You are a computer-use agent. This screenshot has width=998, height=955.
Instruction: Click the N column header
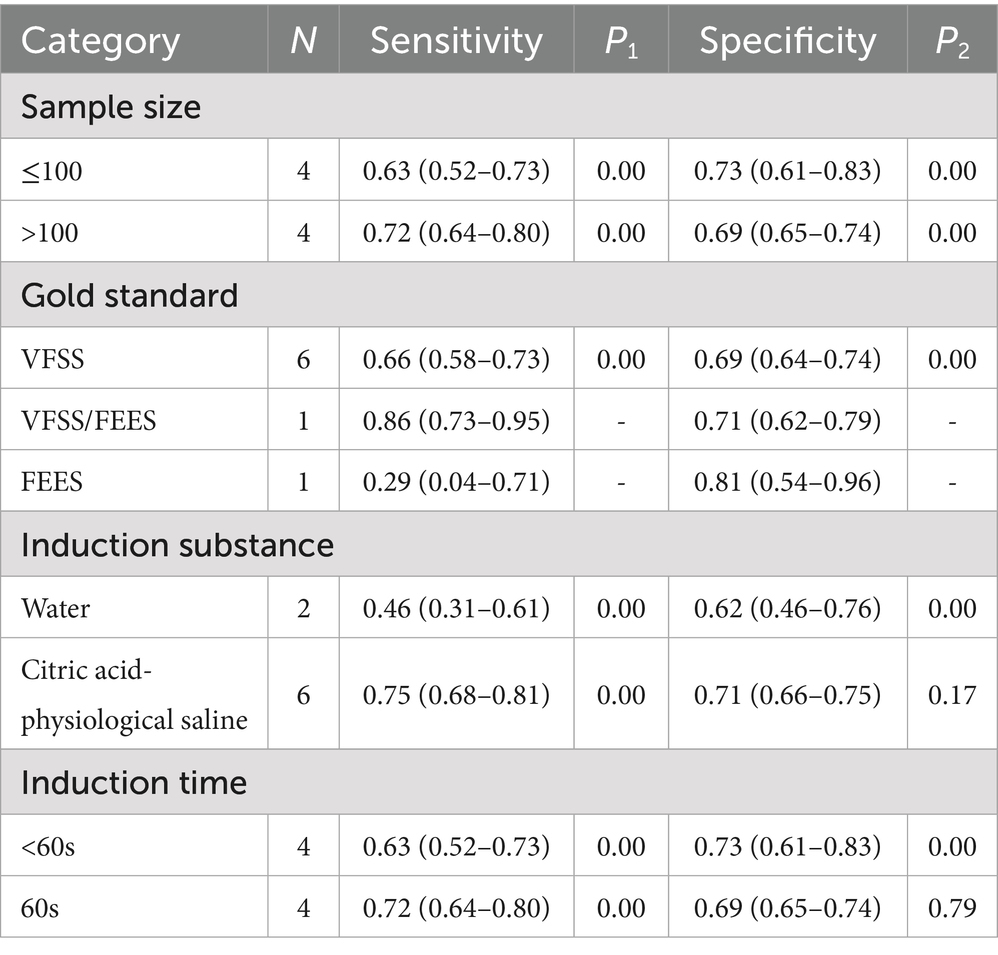coord(304,41)
